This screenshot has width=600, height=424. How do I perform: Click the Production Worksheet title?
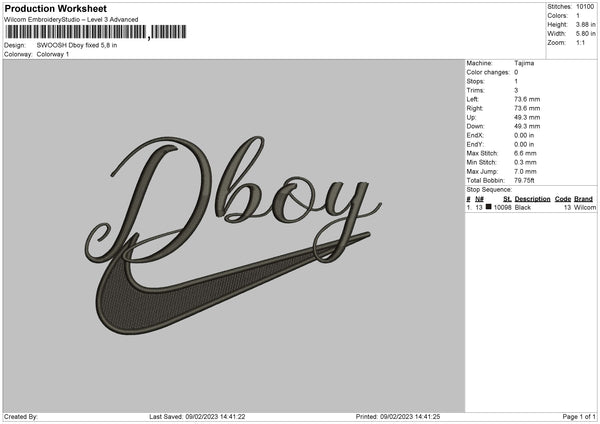coord(55,9)
